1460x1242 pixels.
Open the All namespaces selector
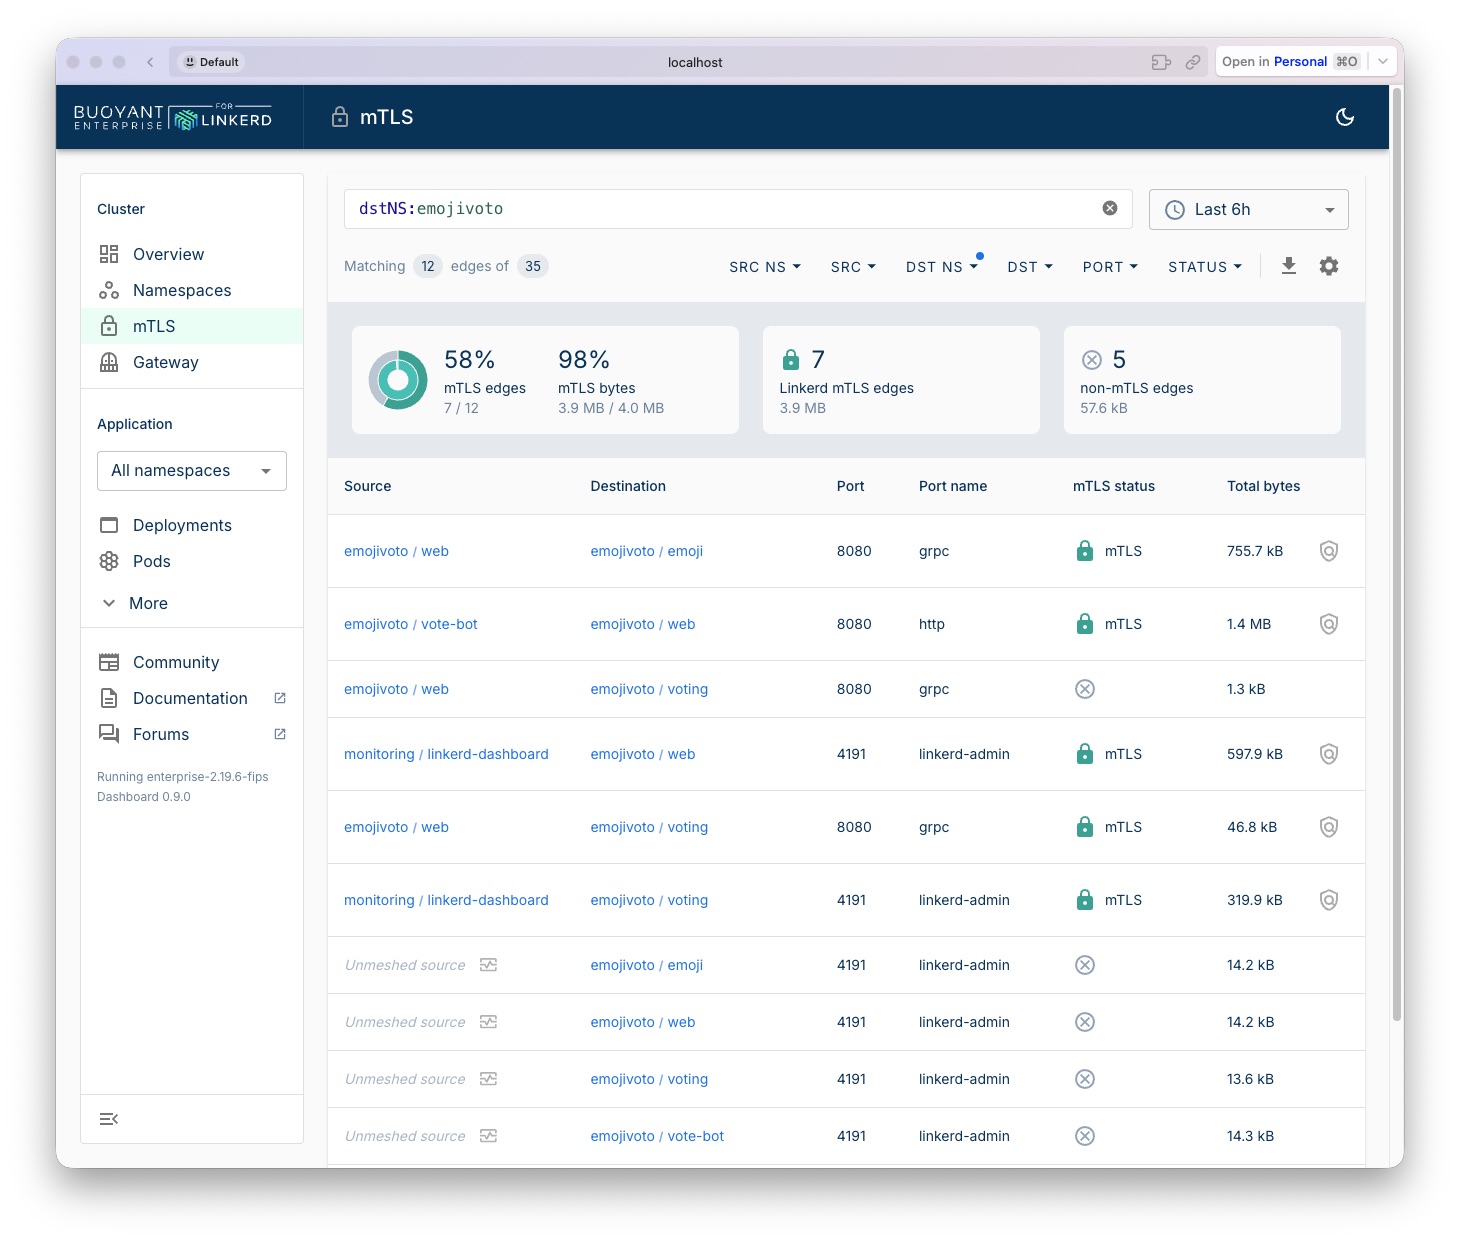(191, 471)
